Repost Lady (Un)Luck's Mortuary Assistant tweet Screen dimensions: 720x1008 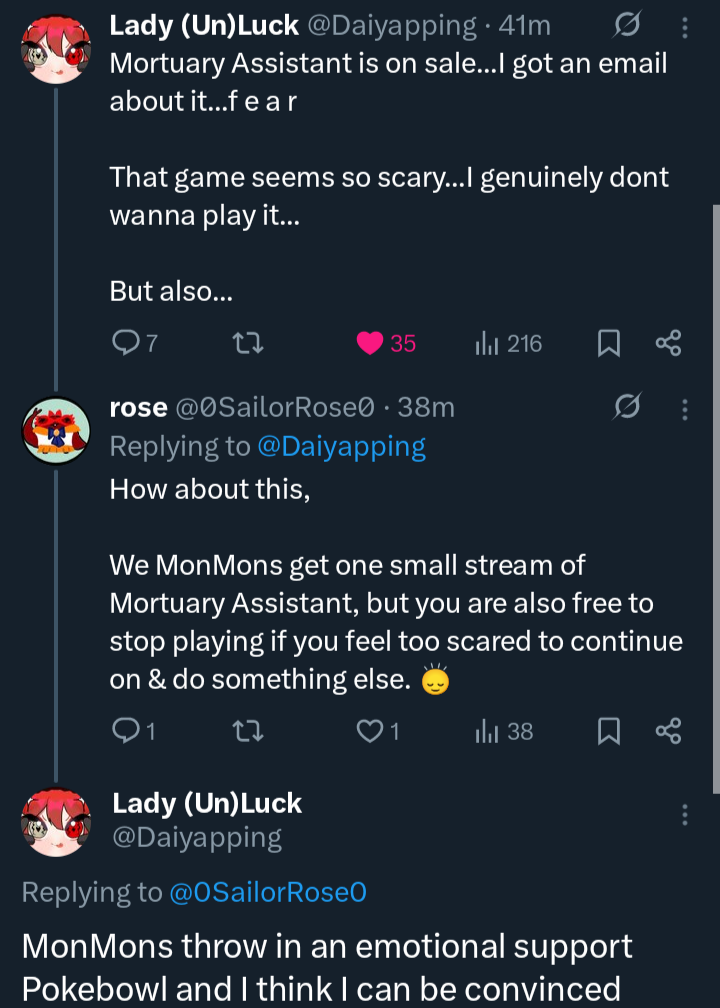tap(247, 344)
